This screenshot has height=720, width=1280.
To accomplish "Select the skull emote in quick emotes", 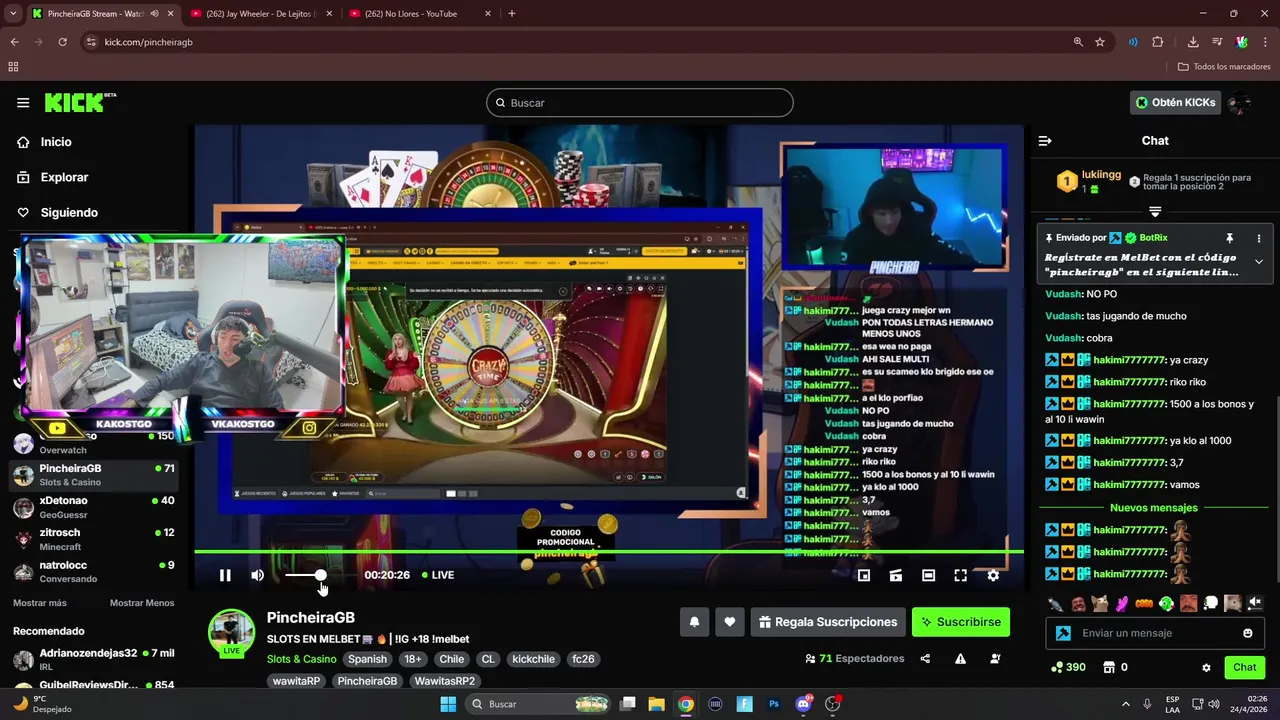I will tap(1211, 603).
